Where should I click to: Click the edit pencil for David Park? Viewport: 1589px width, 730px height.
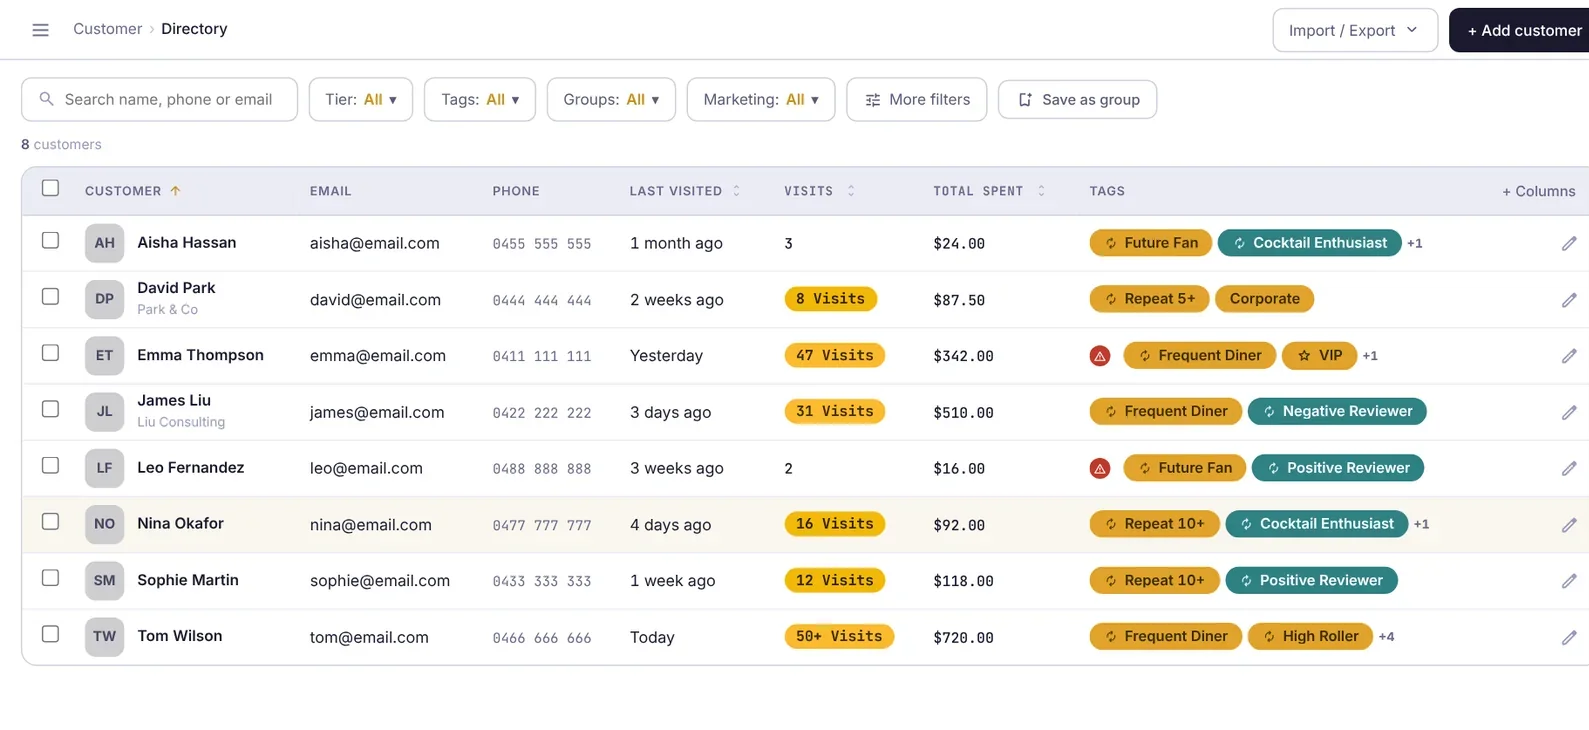pos(1569,300)
